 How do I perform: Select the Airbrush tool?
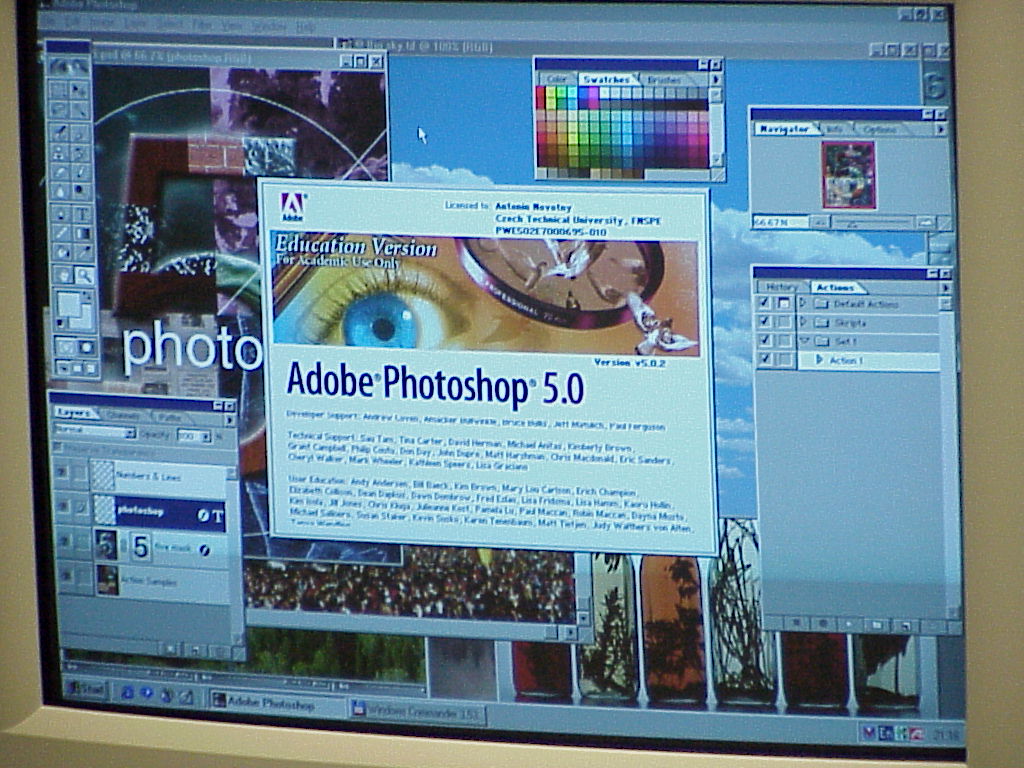point(59,131)
